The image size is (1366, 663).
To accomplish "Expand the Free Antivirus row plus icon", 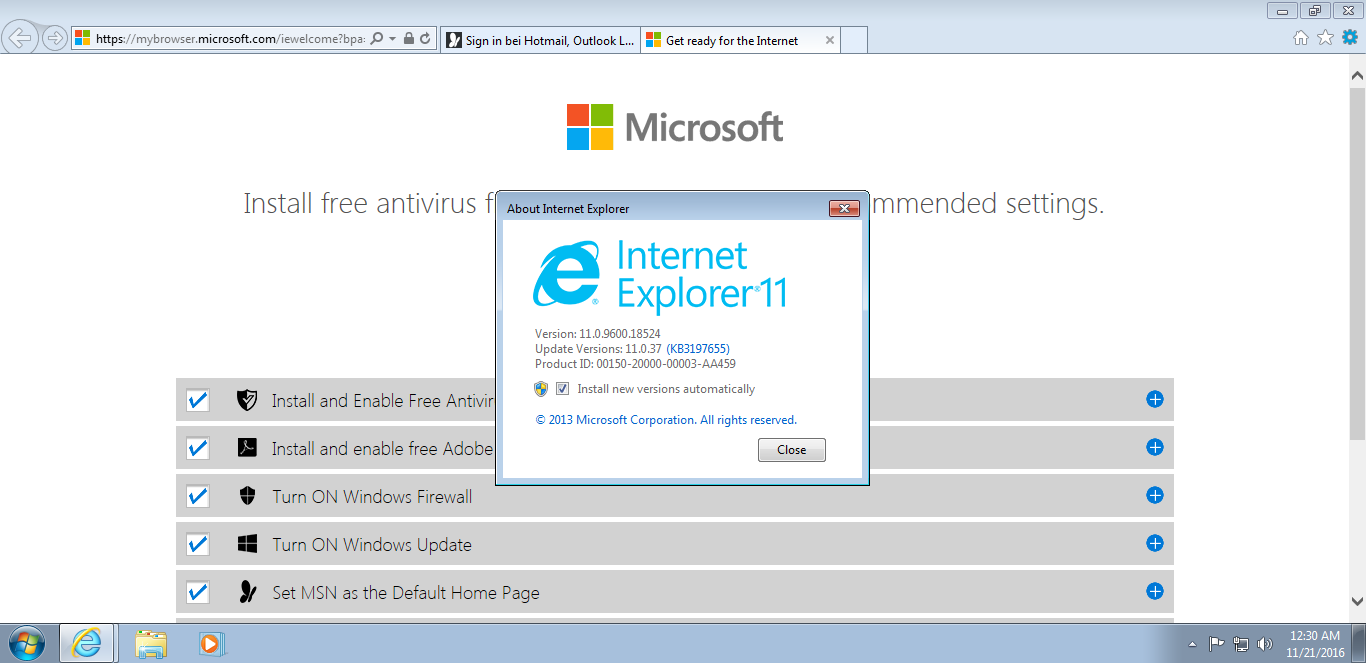I will click(1155, 399).
